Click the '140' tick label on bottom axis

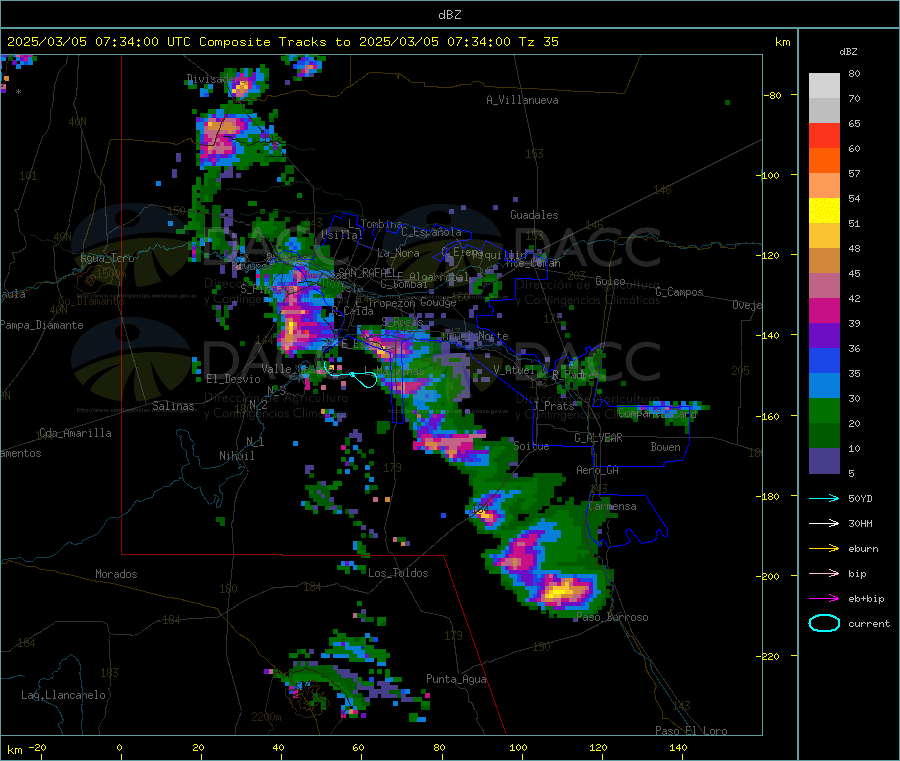(678, 747)
